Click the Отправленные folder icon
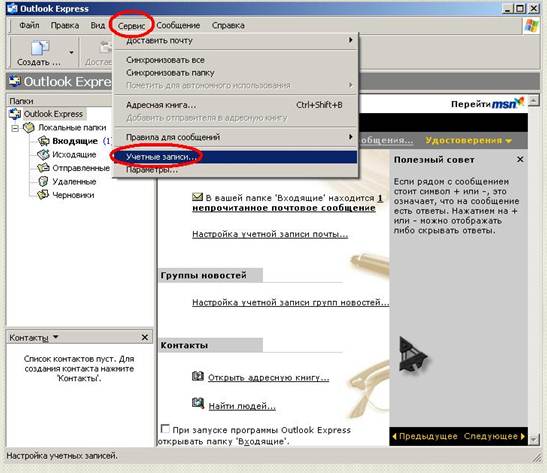 (44, 168)
